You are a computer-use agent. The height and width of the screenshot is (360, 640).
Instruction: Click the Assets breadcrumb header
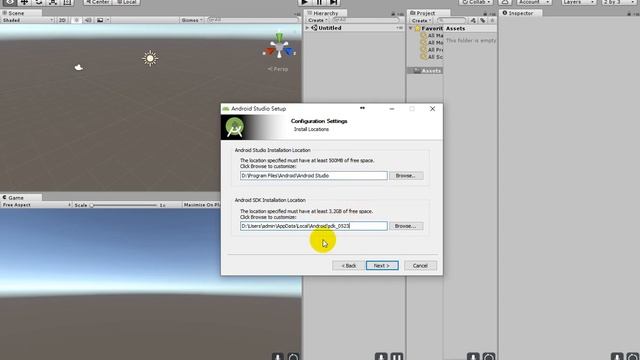pos(456,29)
